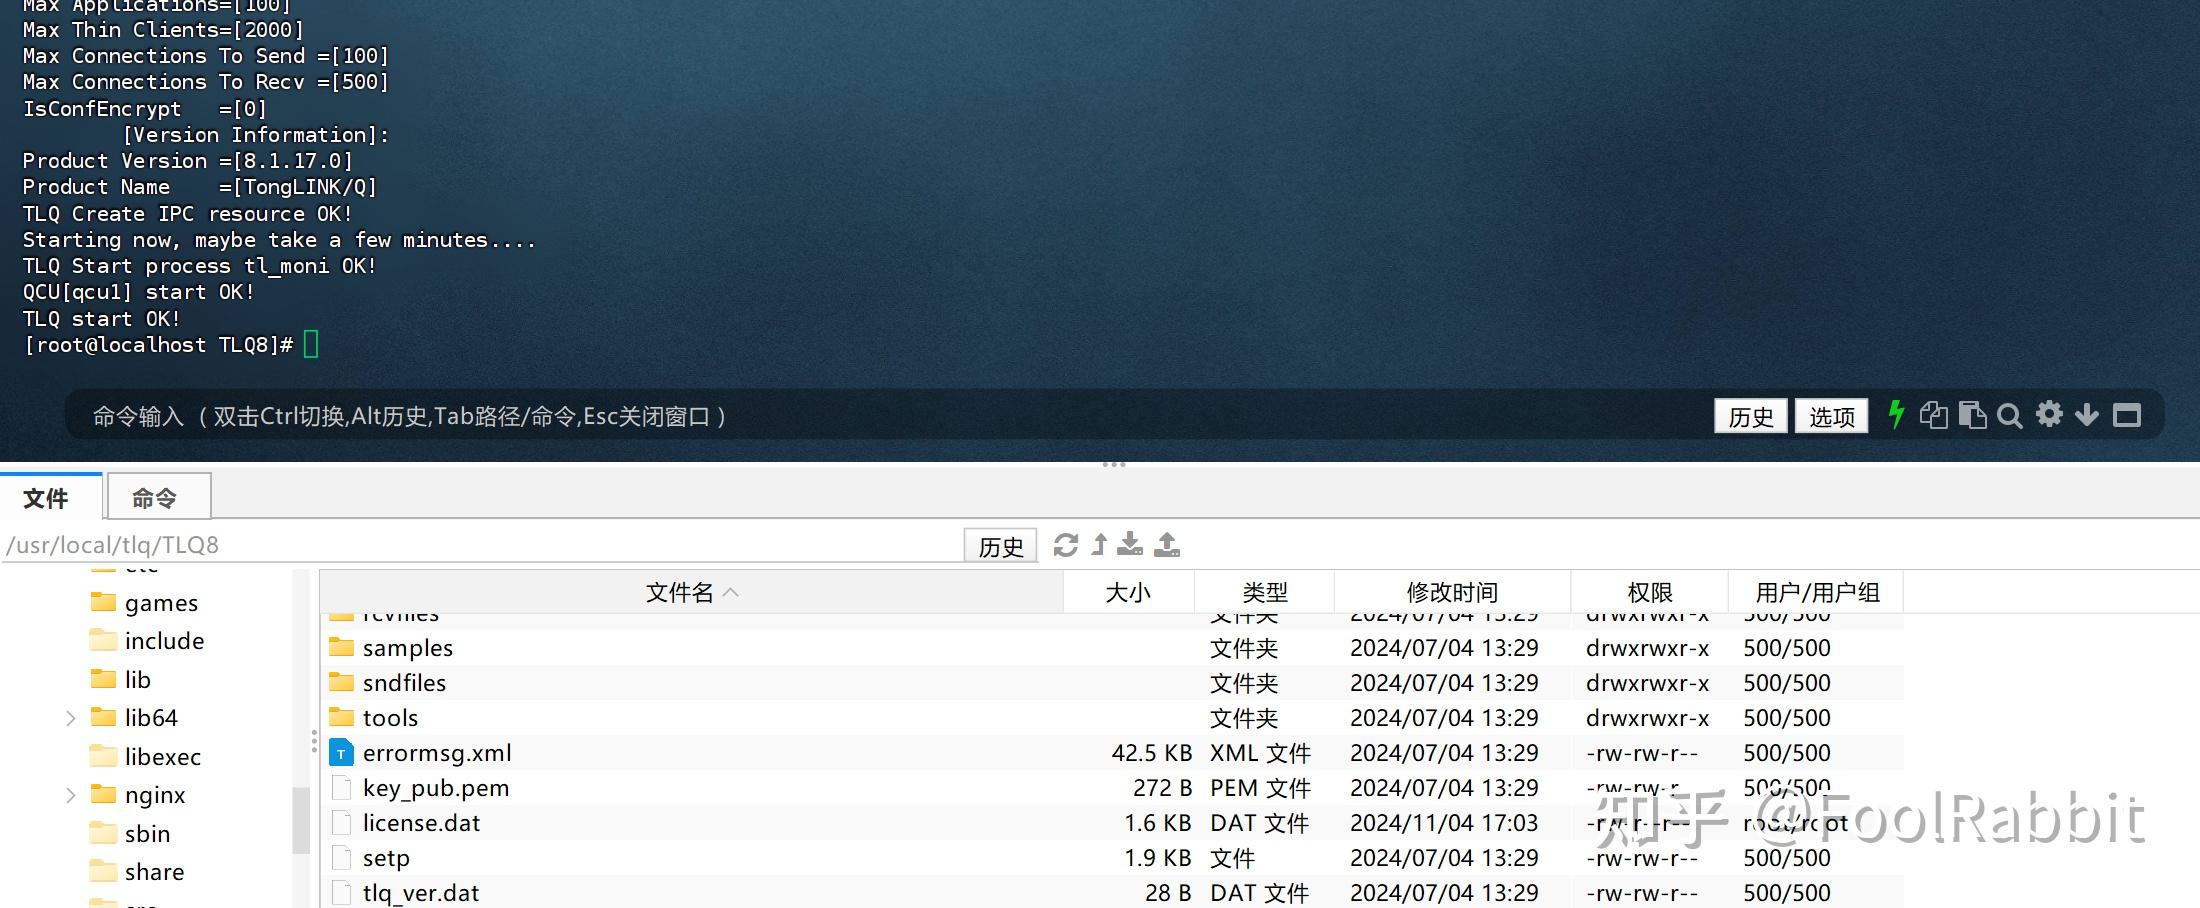The image size is (2200, 908).
Task: Select the paste icon in the command bar
Action: [1972, 415]
